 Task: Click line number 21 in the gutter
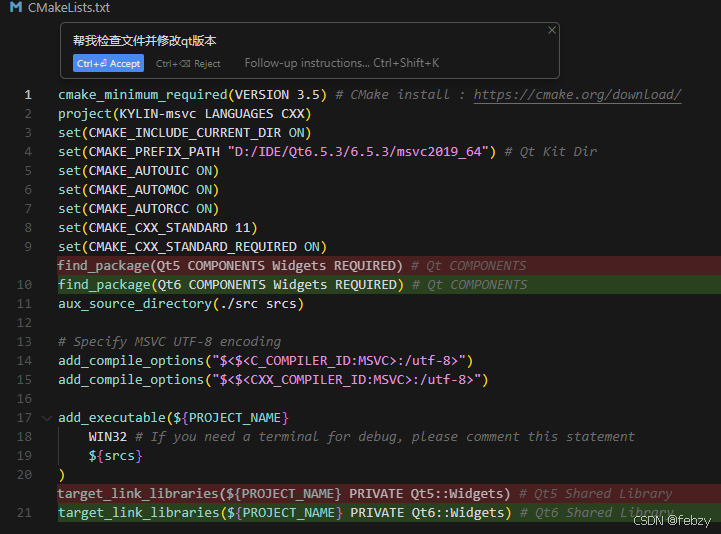pos(24,513)
